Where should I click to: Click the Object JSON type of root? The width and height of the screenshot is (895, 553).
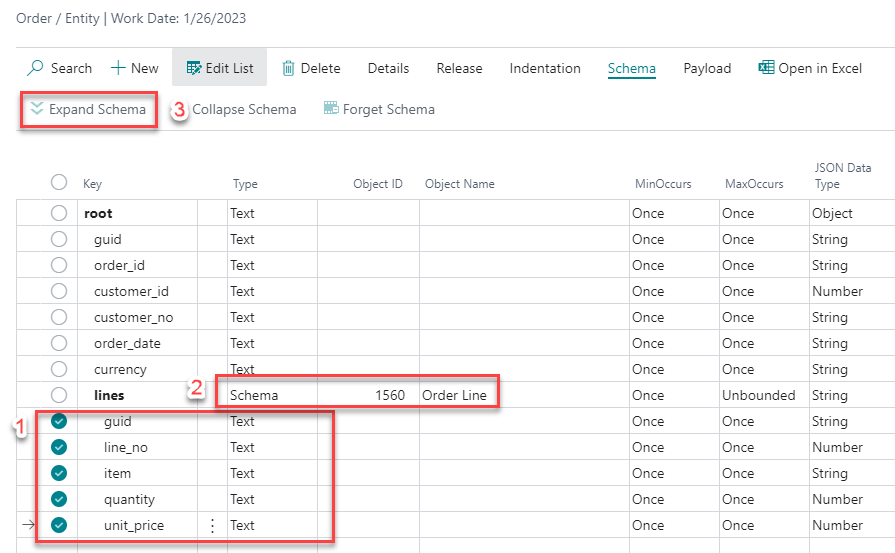pos(852,213)
